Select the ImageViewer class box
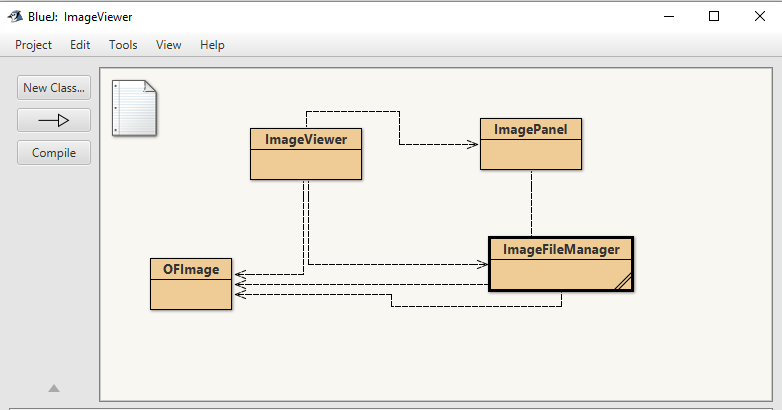This screenshot has width=782, height=410. point(306,154)
